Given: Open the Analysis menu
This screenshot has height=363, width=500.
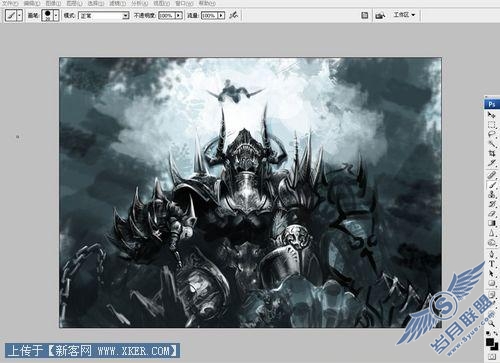Looking at the screenshot, I should pyautogui.click(x=139, y=3).
